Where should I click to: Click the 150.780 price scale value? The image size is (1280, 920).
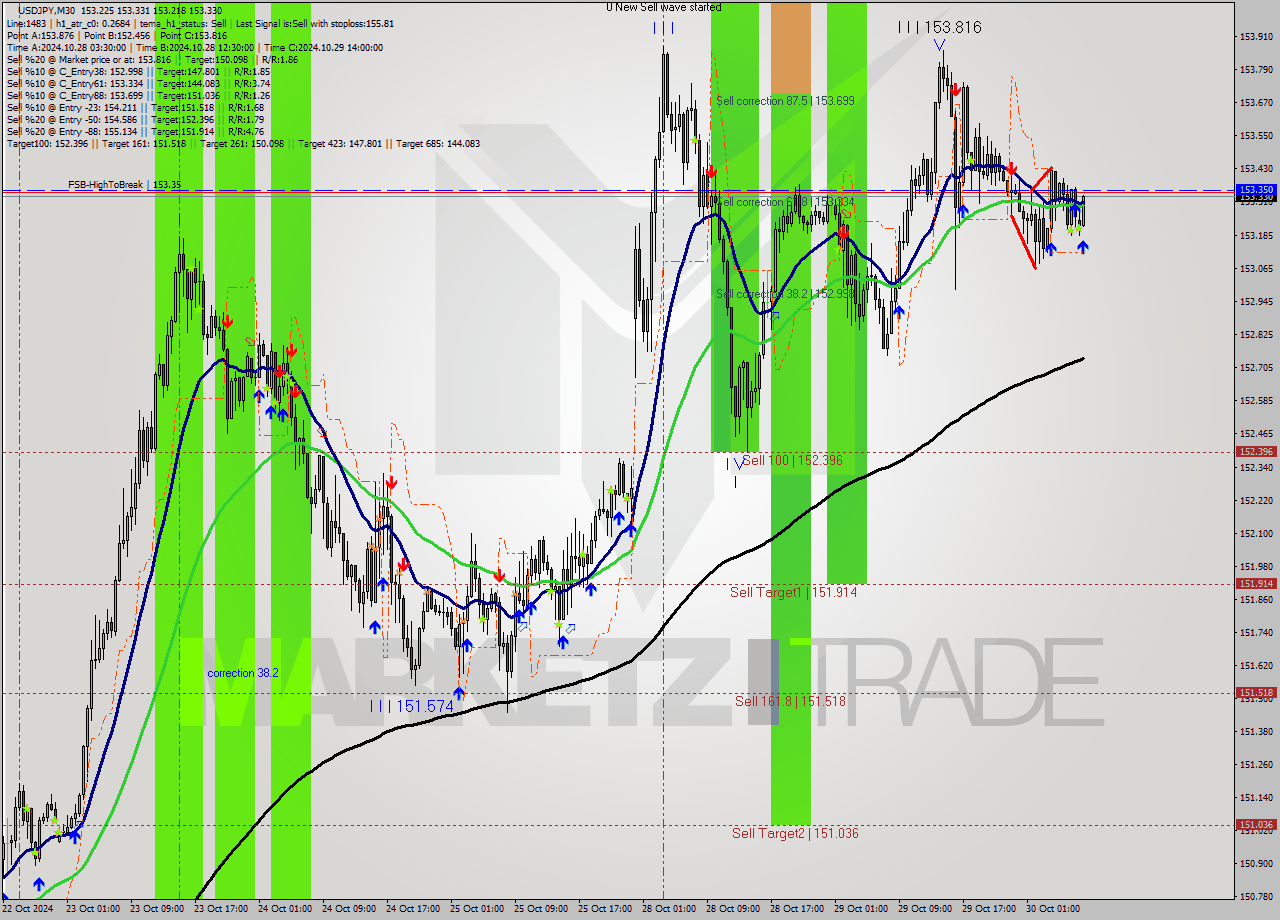[x=1256, y=896]
